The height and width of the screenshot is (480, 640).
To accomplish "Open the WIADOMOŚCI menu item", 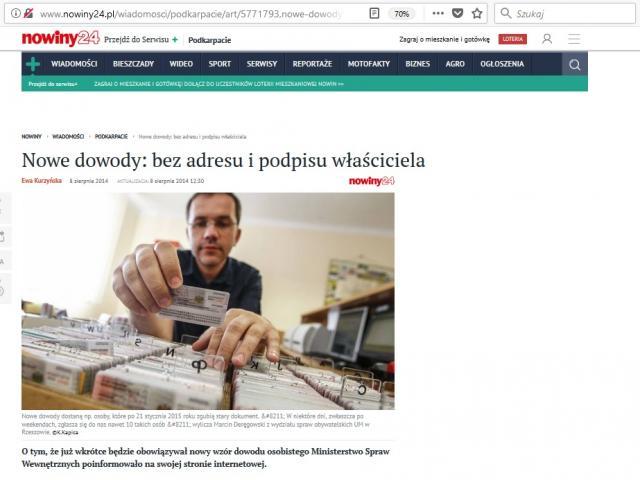I will [74, 64].
